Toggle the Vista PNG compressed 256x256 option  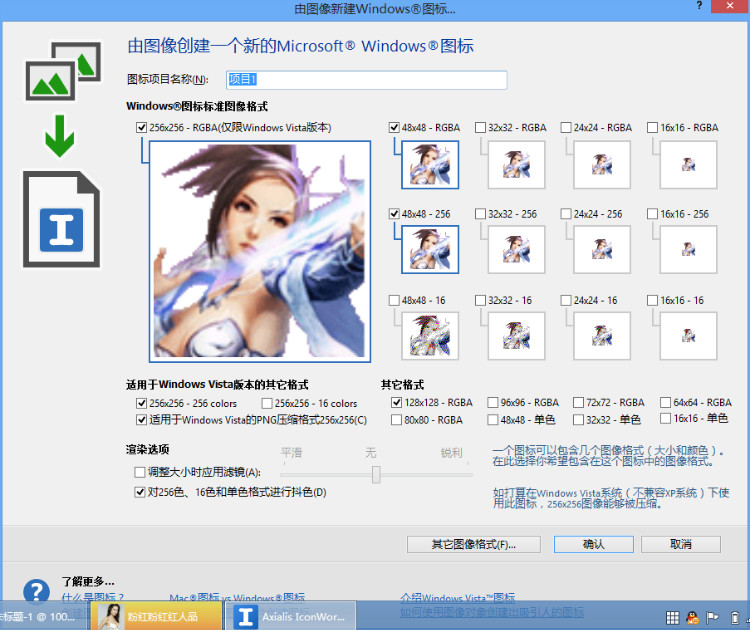pyautogui.click(x=141, y=420)
